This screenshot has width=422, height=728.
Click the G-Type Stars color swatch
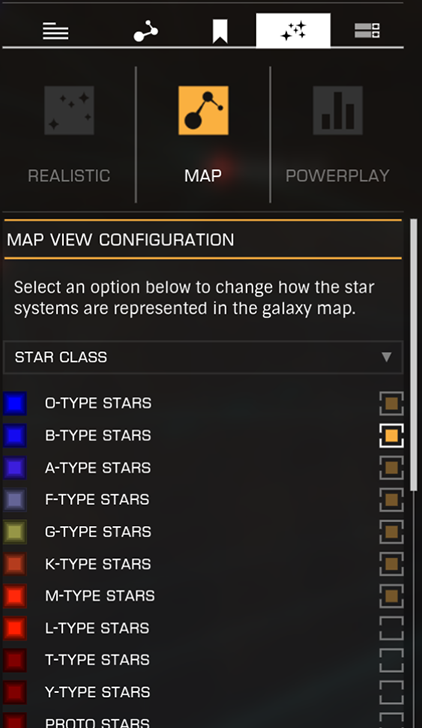point(15,532)
